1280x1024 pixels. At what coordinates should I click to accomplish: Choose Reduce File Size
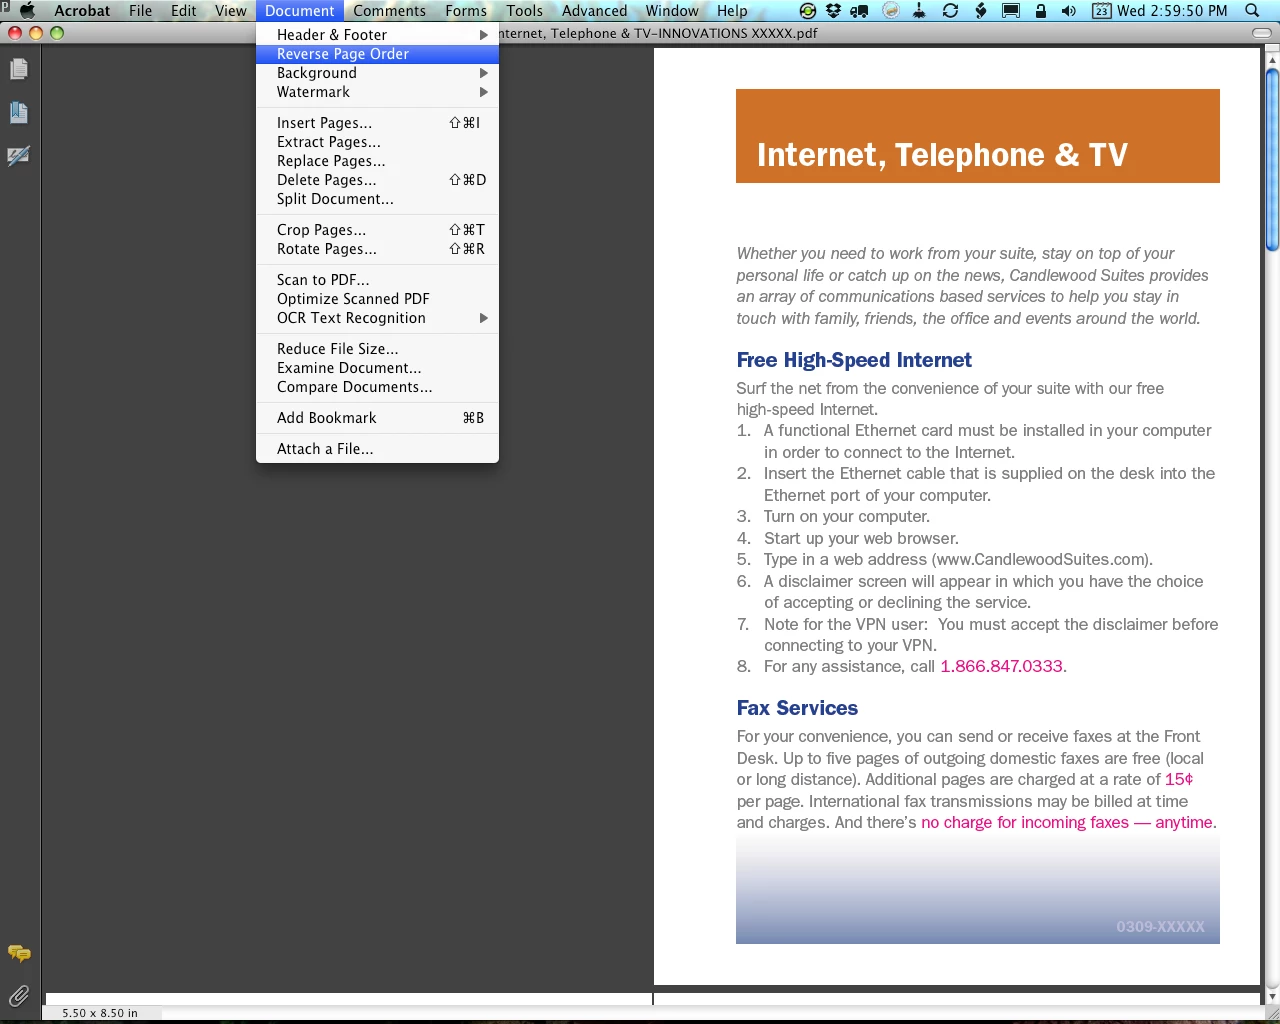(377, 349)
